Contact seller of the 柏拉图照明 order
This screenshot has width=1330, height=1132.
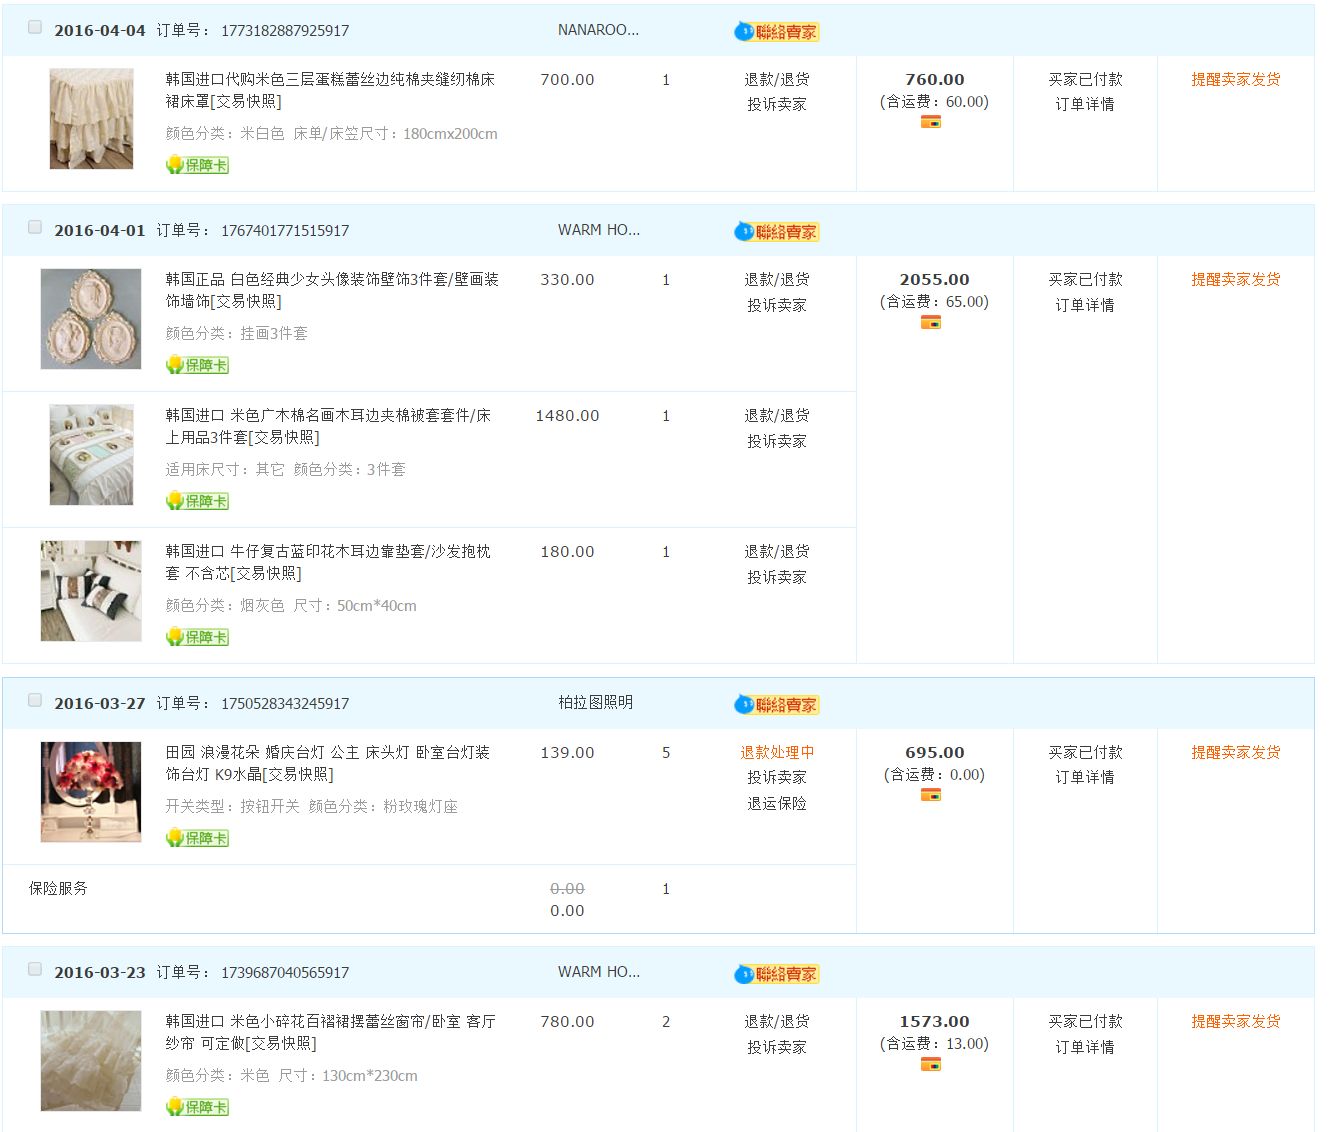(x=777, y=705)
